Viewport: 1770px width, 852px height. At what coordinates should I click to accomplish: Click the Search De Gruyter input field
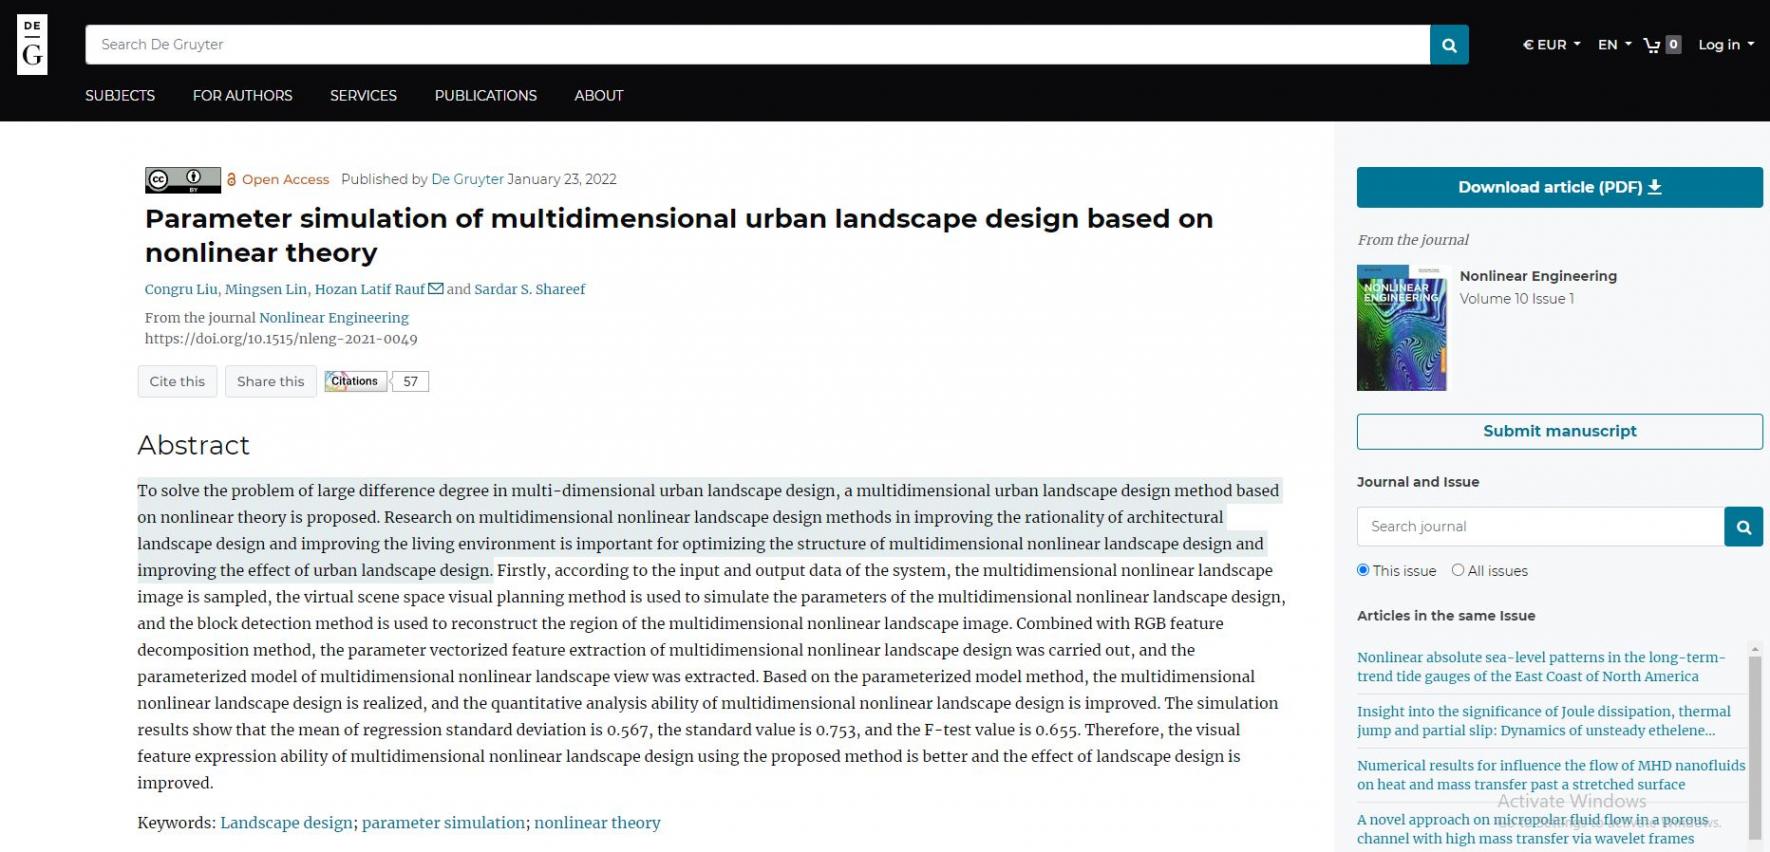[x=757, y=45]
